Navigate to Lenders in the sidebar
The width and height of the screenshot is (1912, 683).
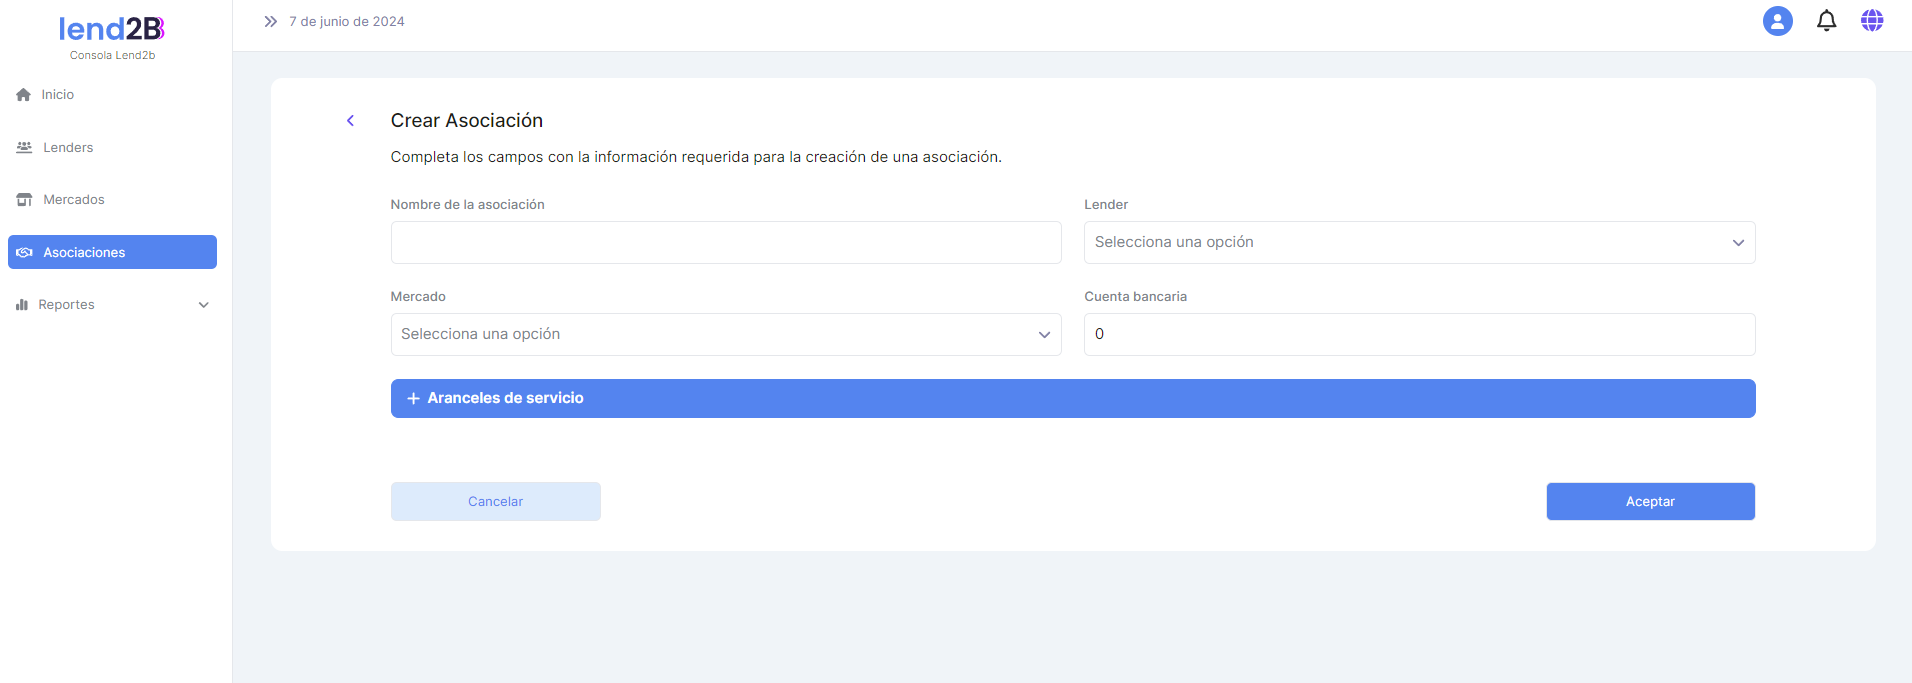click(68, 148)
